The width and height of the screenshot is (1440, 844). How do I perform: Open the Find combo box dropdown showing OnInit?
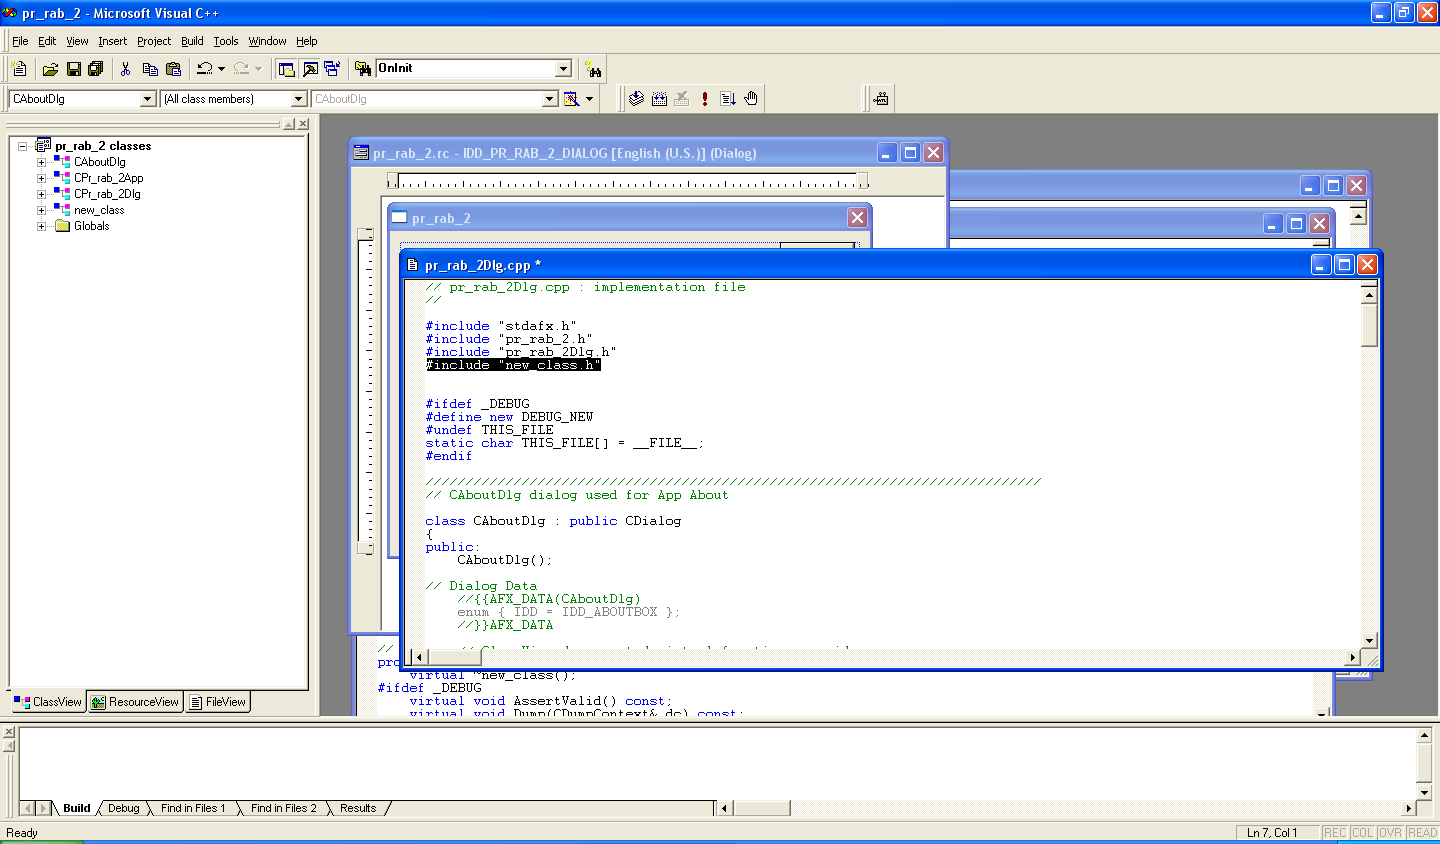point(563,69)
